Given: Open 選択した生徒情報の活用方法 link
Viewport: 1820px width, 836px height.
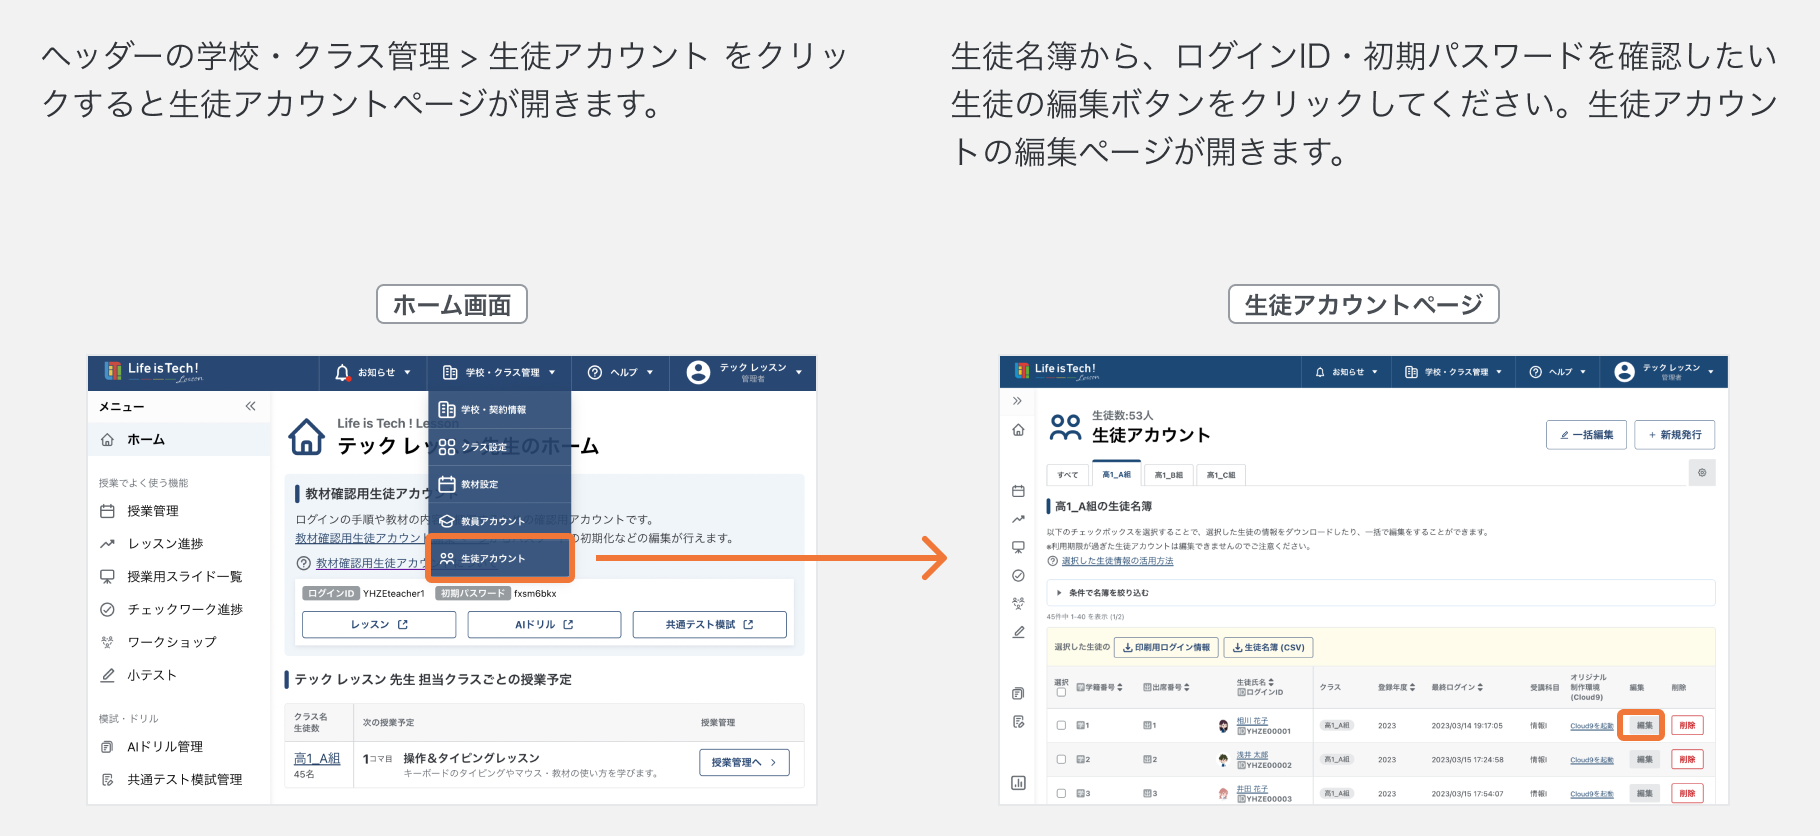Looking at the screenshot, I should [x=1117, y=561].
